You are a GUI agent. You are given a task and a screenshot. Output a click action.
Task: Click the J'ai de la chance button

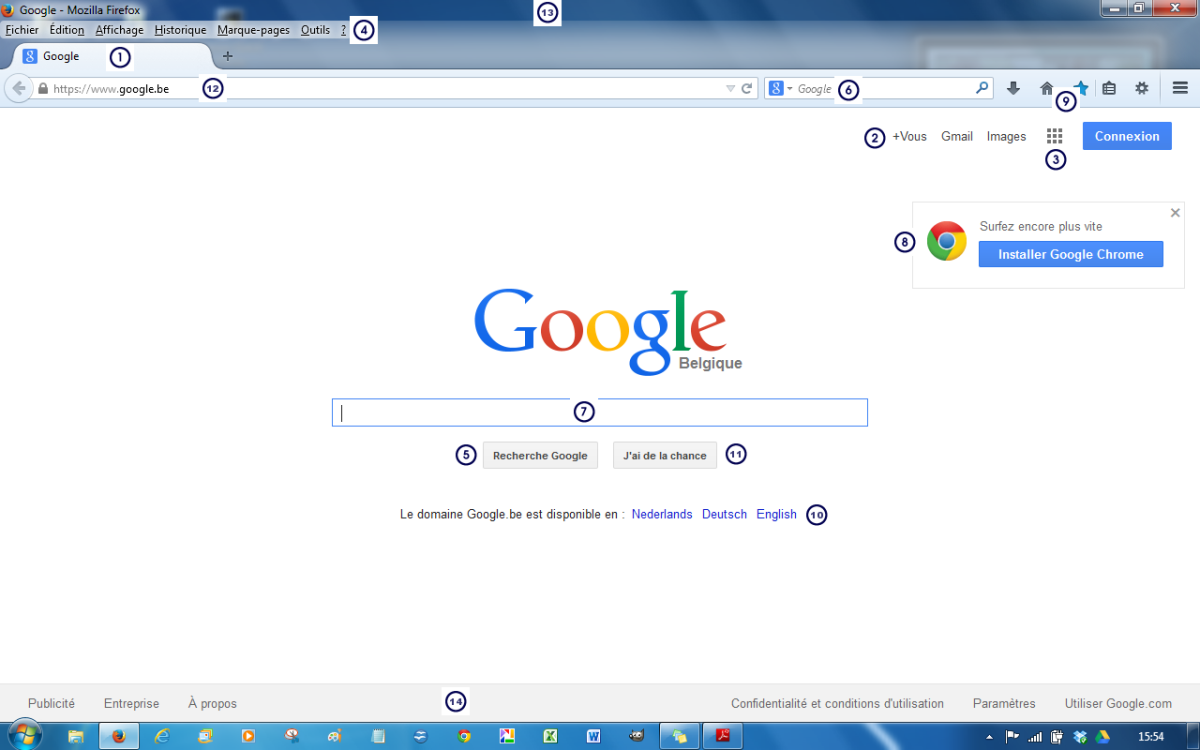coord(665,455)
